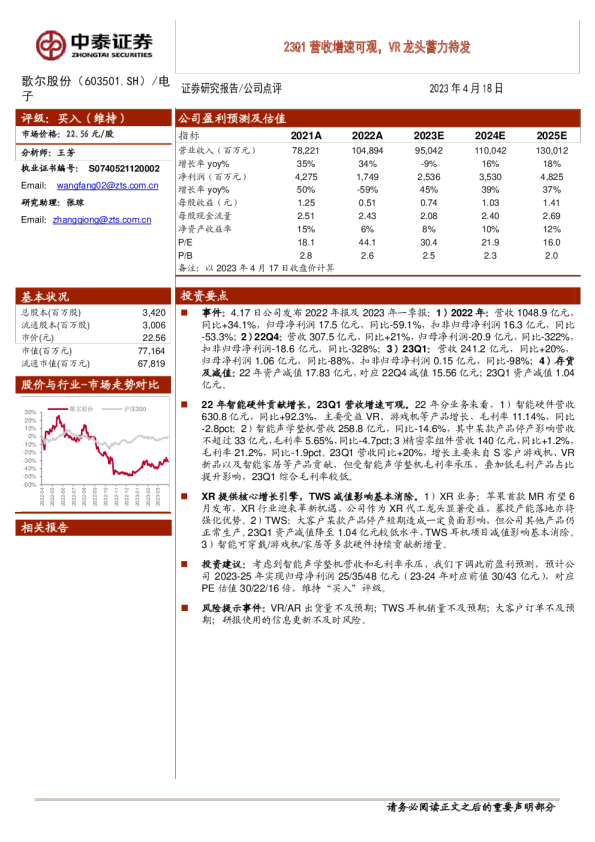This screenshot has height=842, width=595.
Task: Click the 风险提示事件 paragraph heading
Action: (233, 608)
